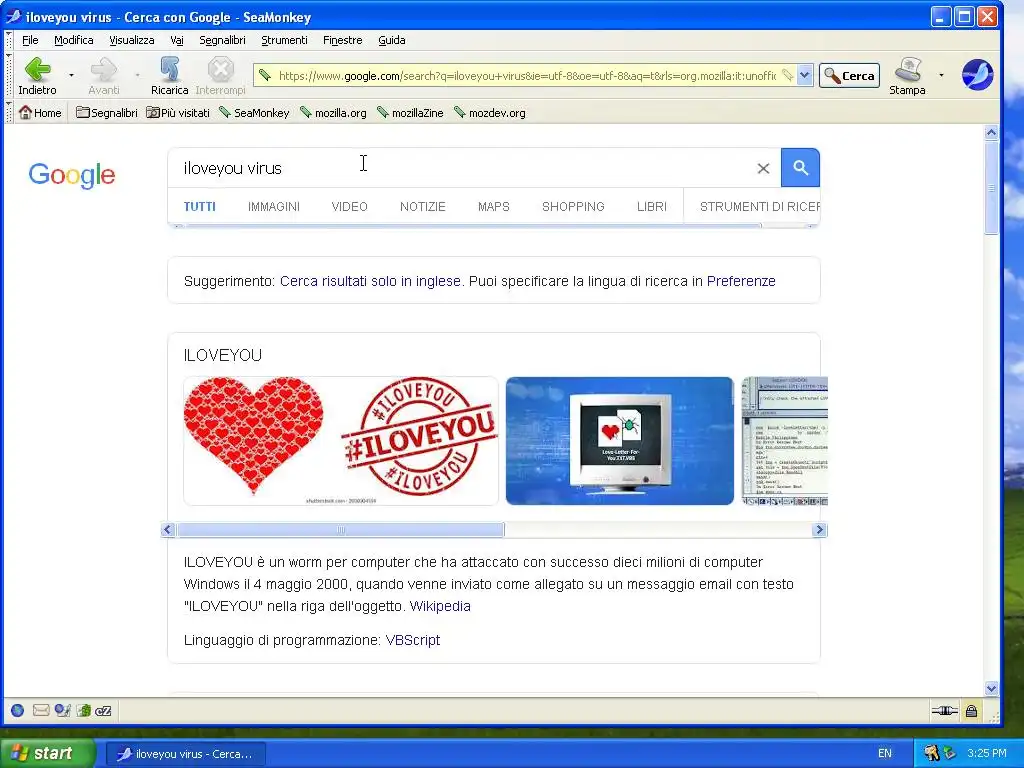The width and height of the screenshot is (1024, 768).
Task: Print the page using Stampa icon
Action: 908,69
